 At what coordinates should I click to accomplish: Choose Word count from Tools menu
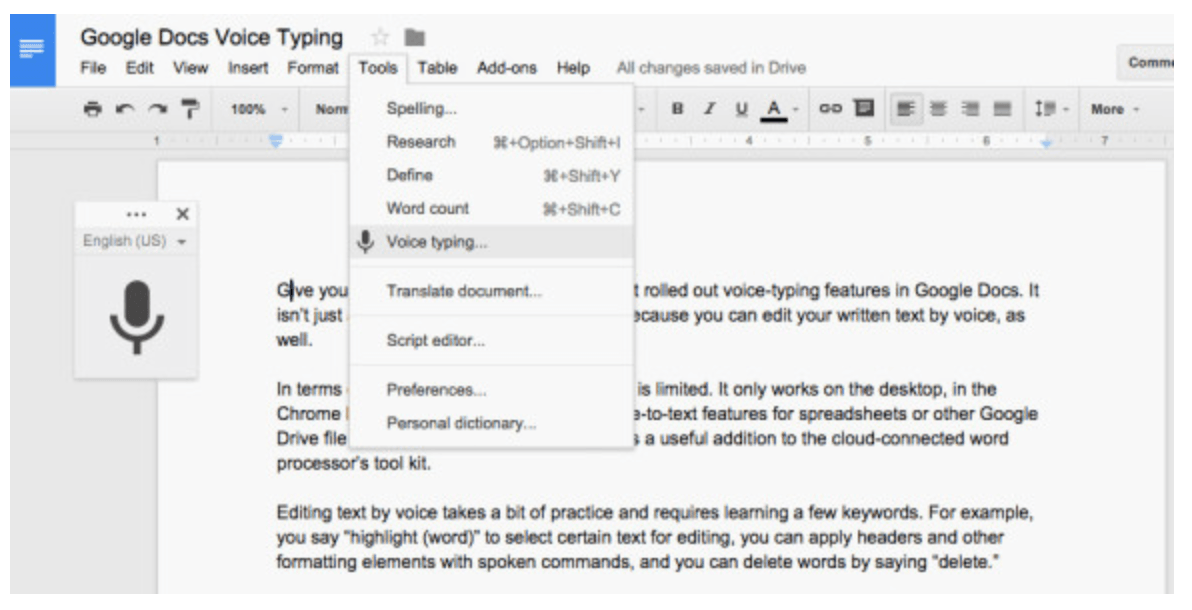click(x=492, y=208)
